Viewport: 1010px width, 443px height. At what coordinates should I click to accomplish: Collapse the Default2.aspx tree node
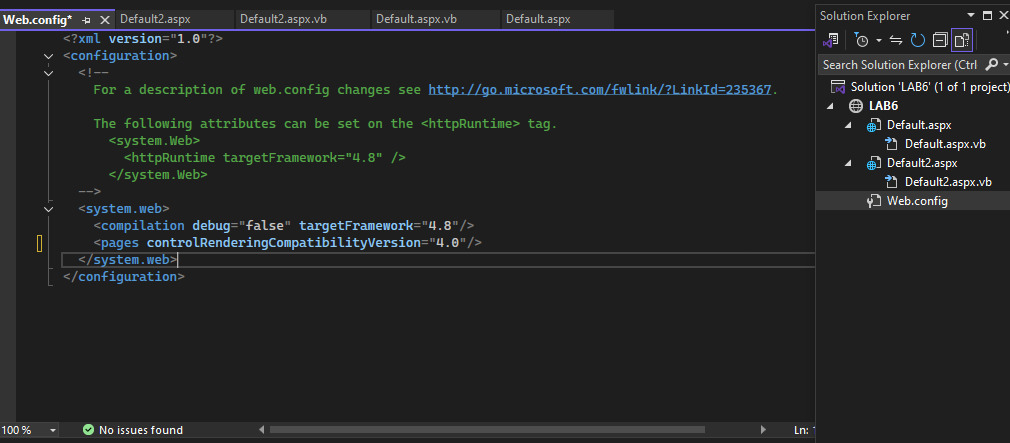click(848, 163)
